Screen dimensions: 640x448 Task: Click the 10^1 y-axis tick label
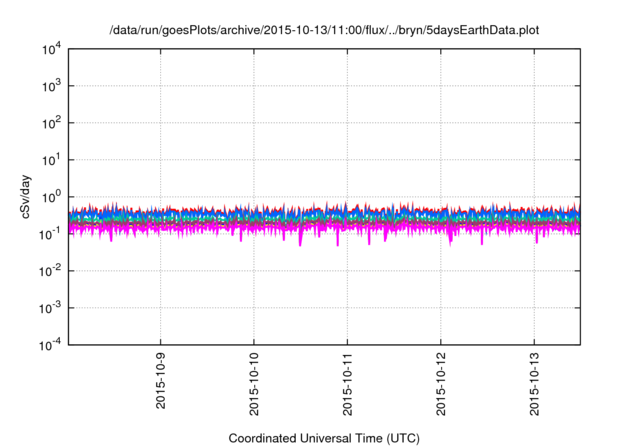[x=51, y=160]
